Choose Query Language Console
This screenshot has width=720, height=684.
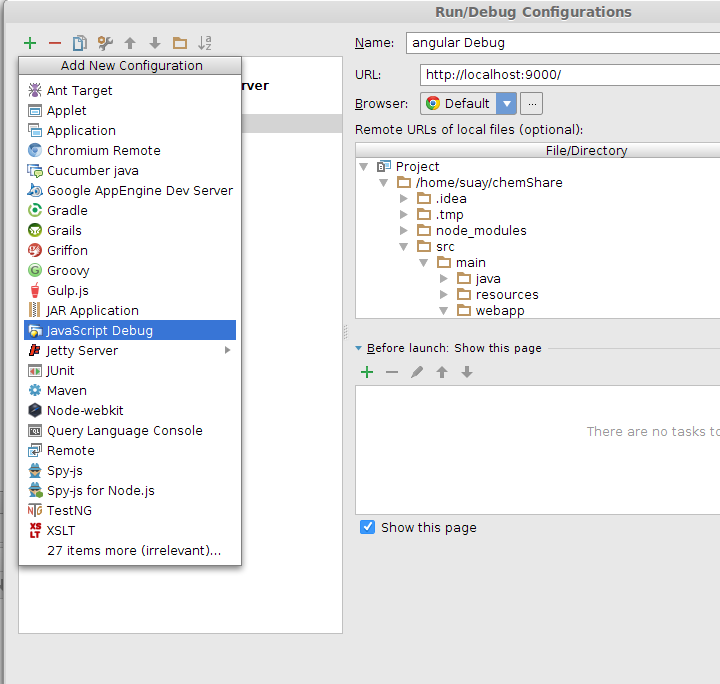130,431
